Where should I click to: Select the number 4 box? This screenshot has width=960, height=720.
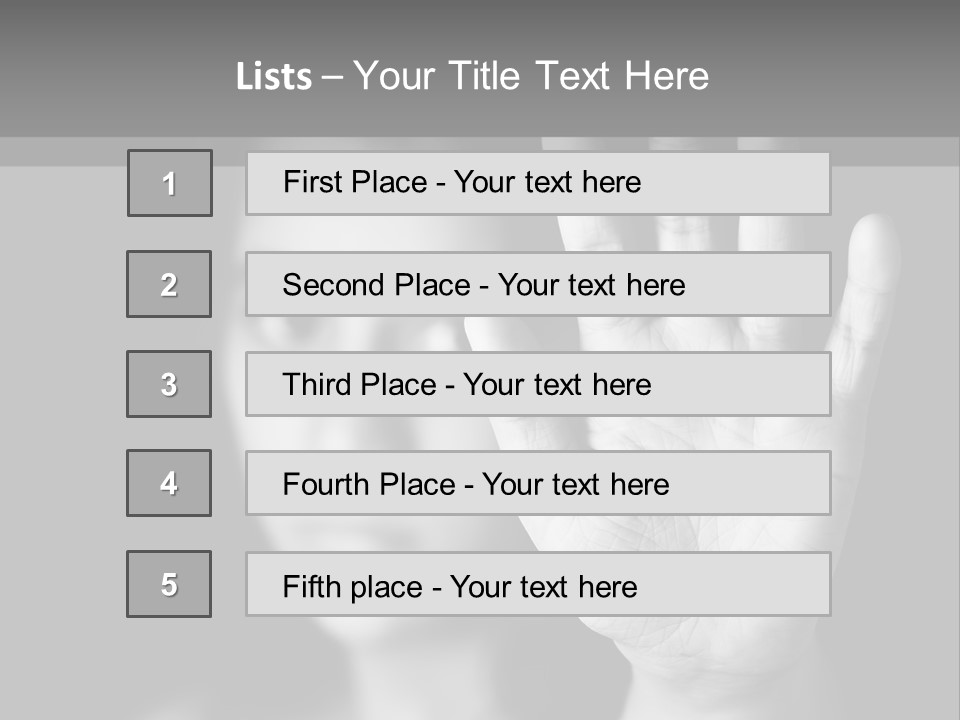point(169,483)
